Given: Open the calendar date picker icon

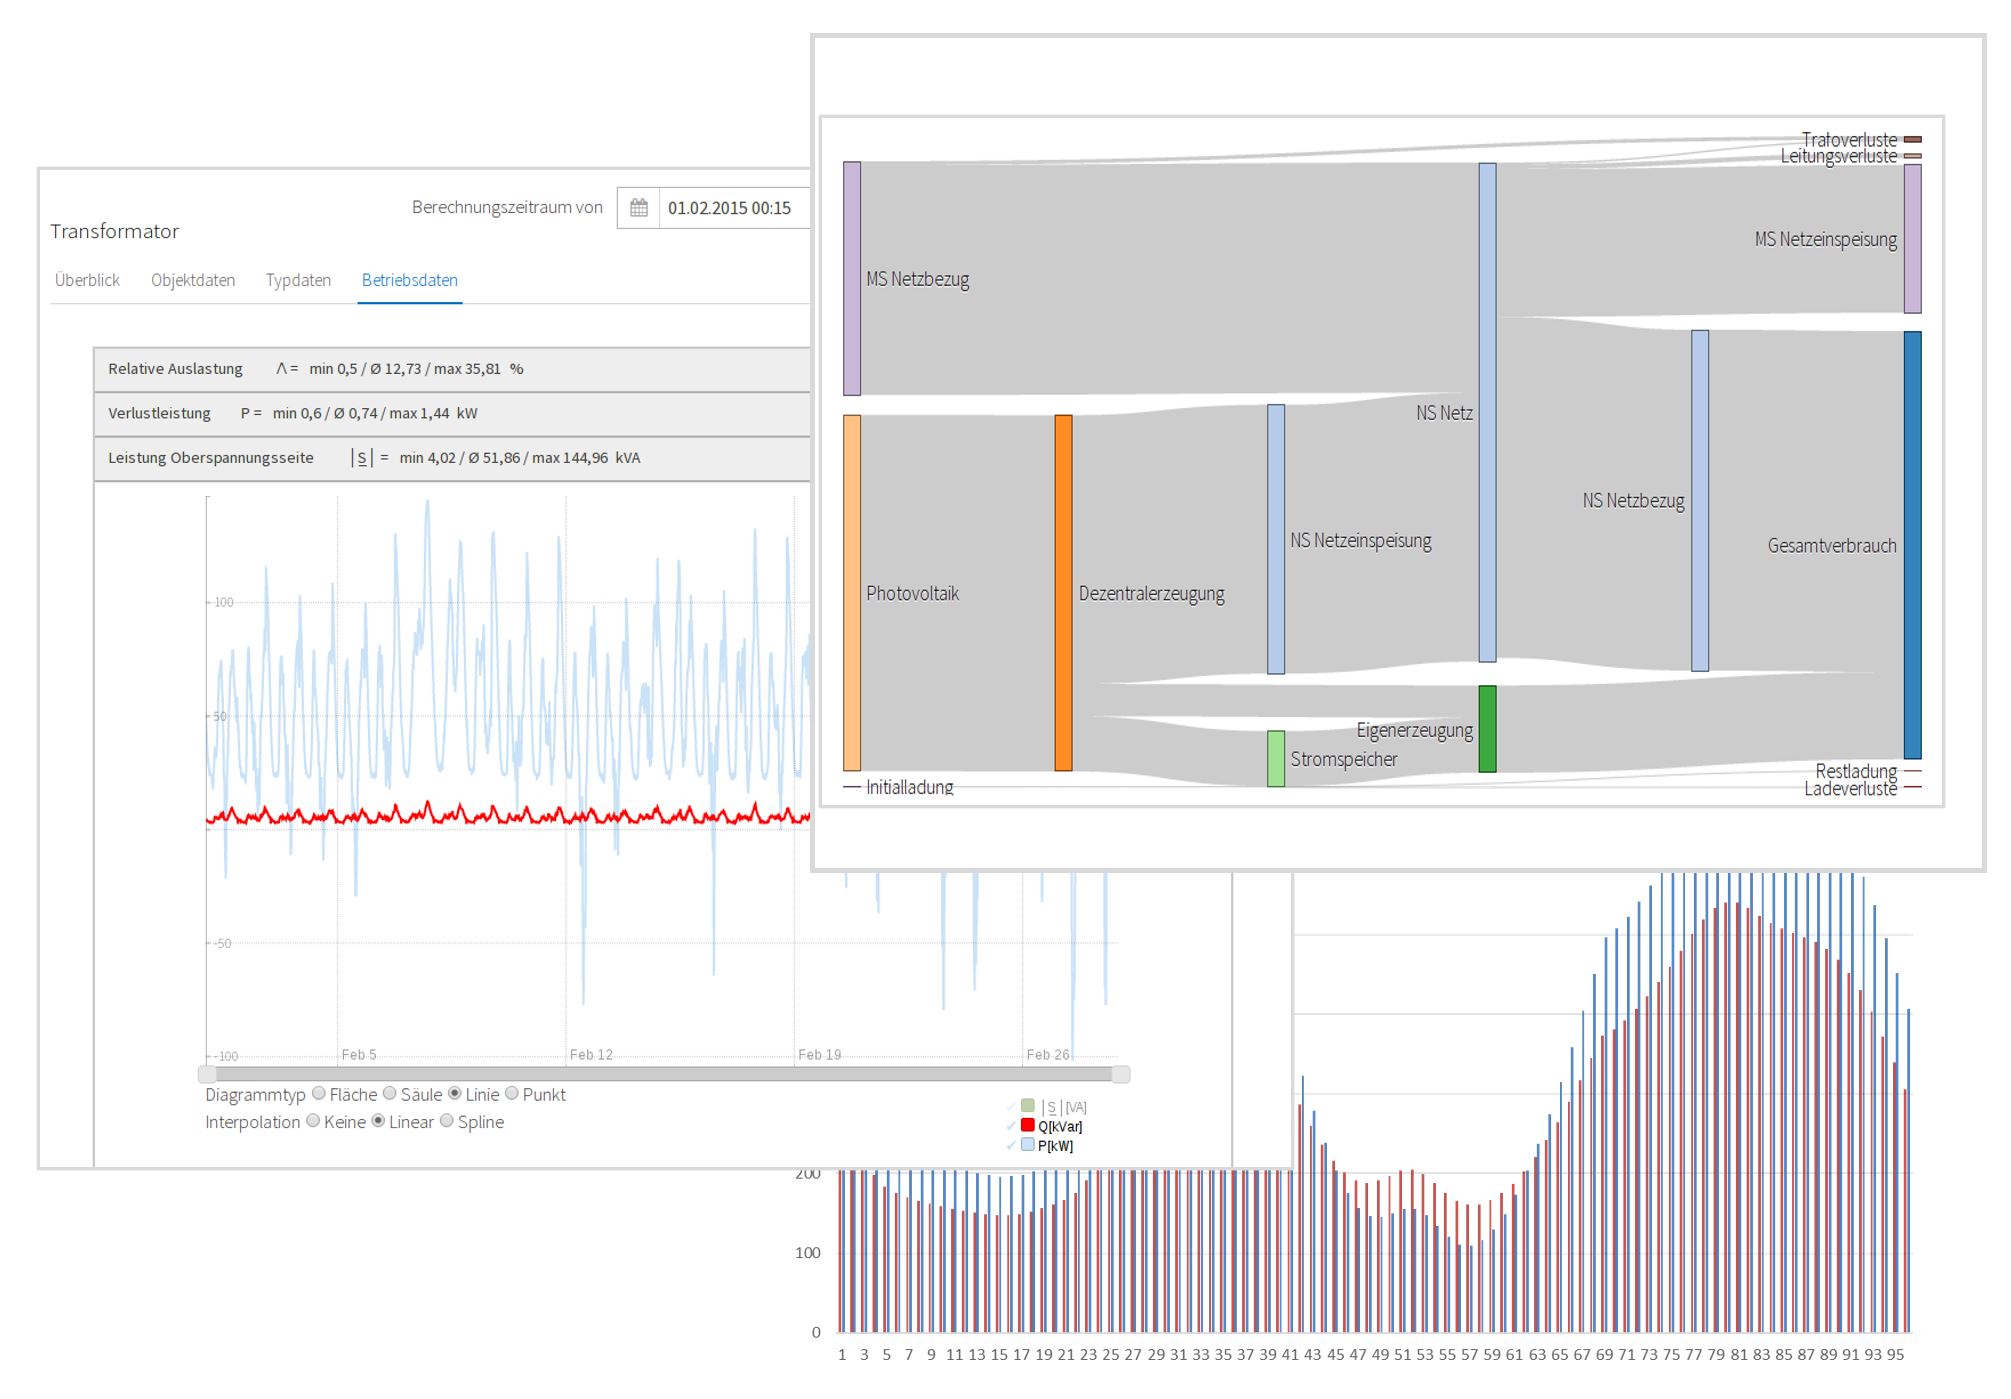Looking at the screenshot, I should [x=639, y=208].
